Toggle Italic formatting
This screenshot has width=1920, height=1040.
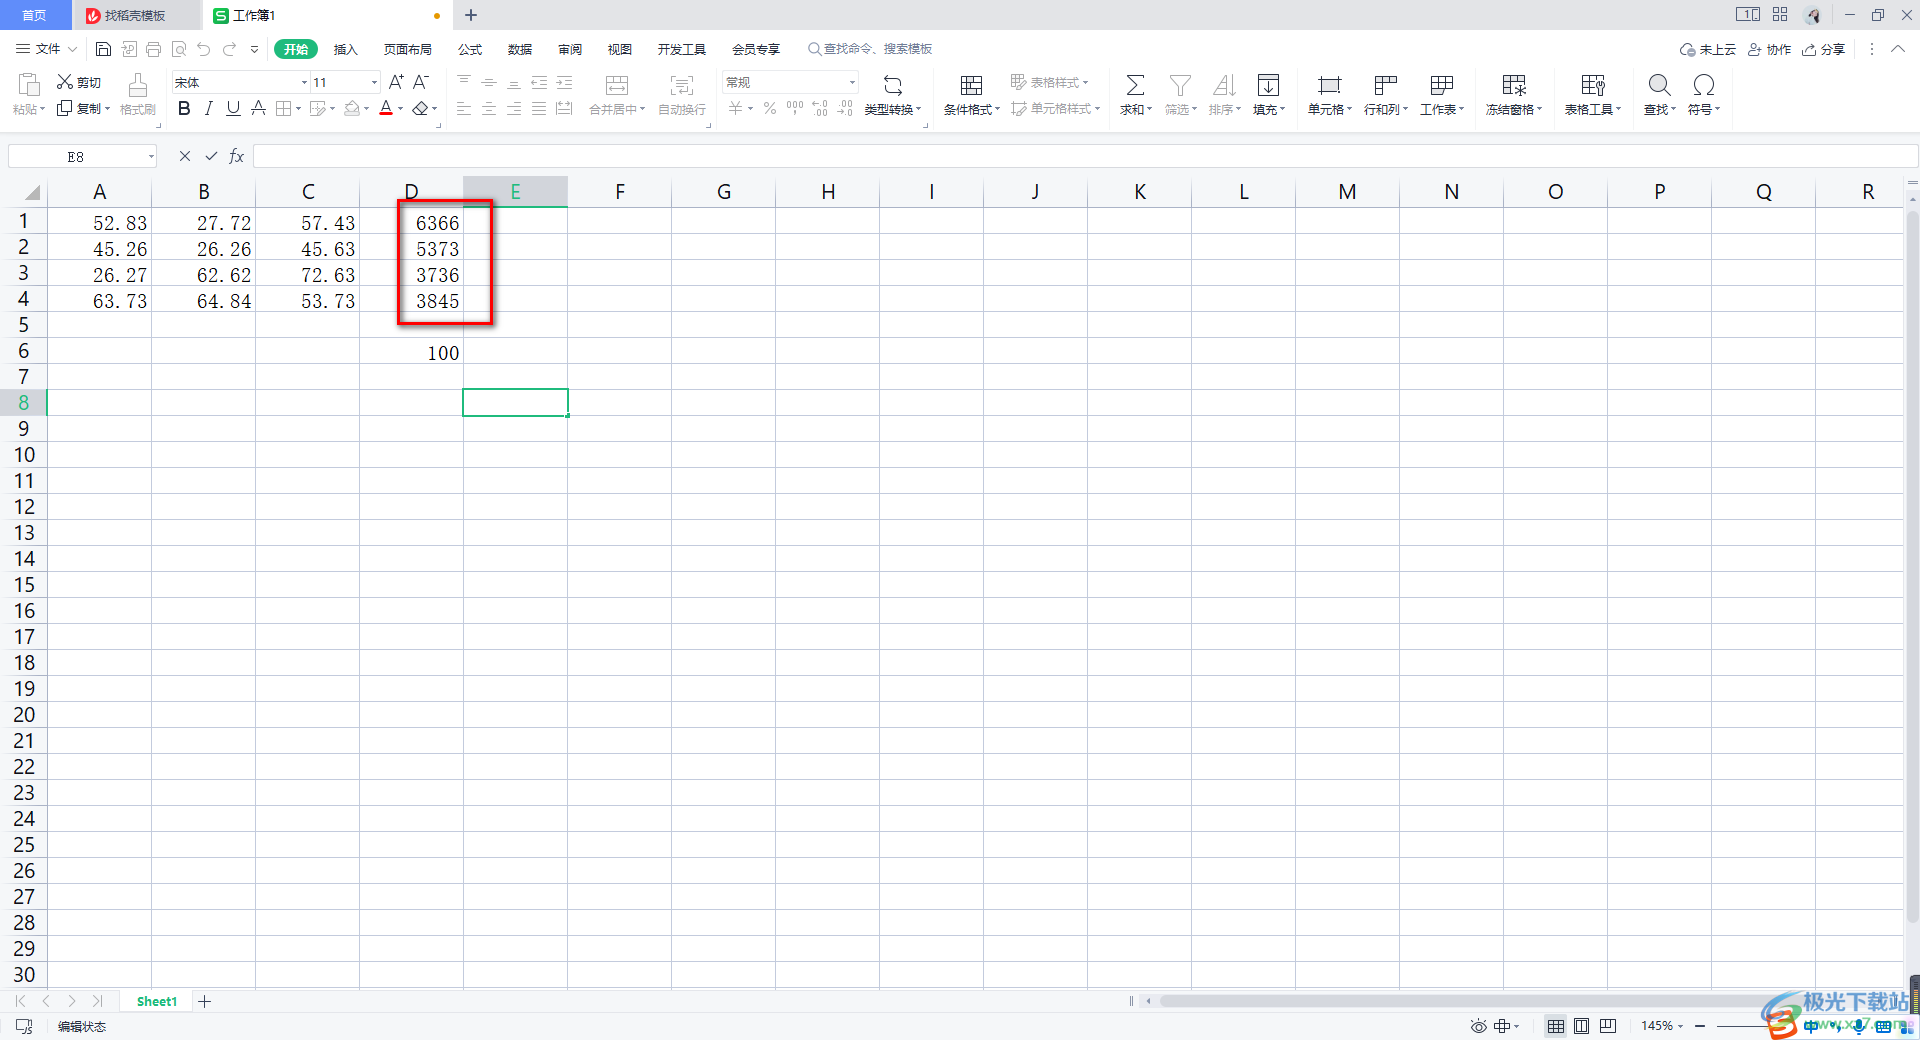coord(208,108)
